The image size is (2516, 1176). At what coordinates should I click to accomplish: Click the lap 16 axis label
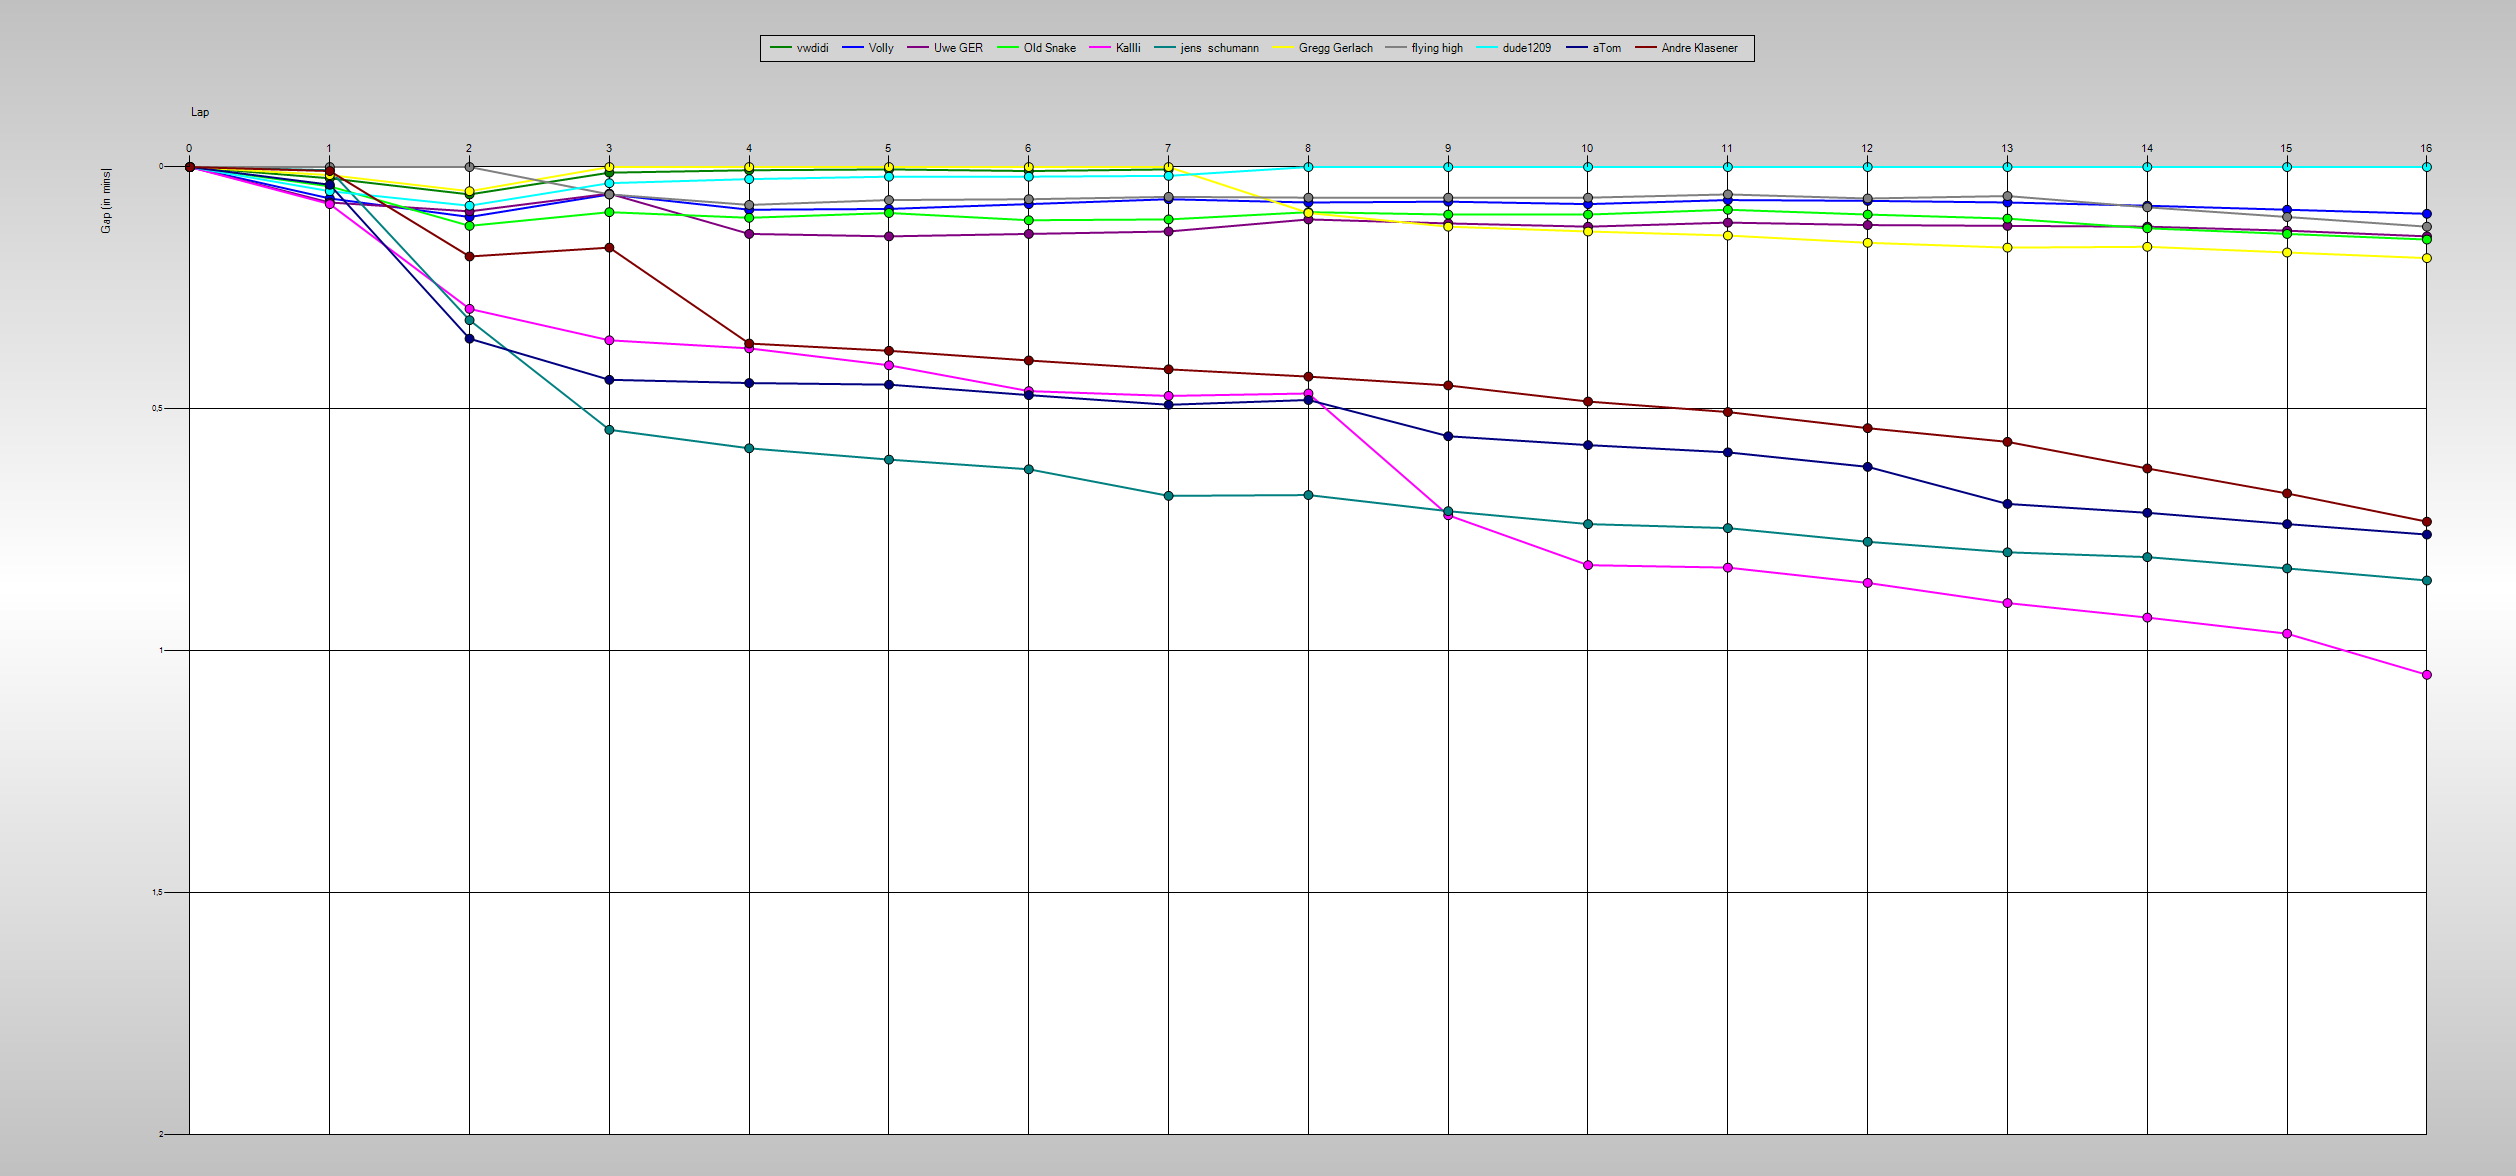pos(2426,148)
